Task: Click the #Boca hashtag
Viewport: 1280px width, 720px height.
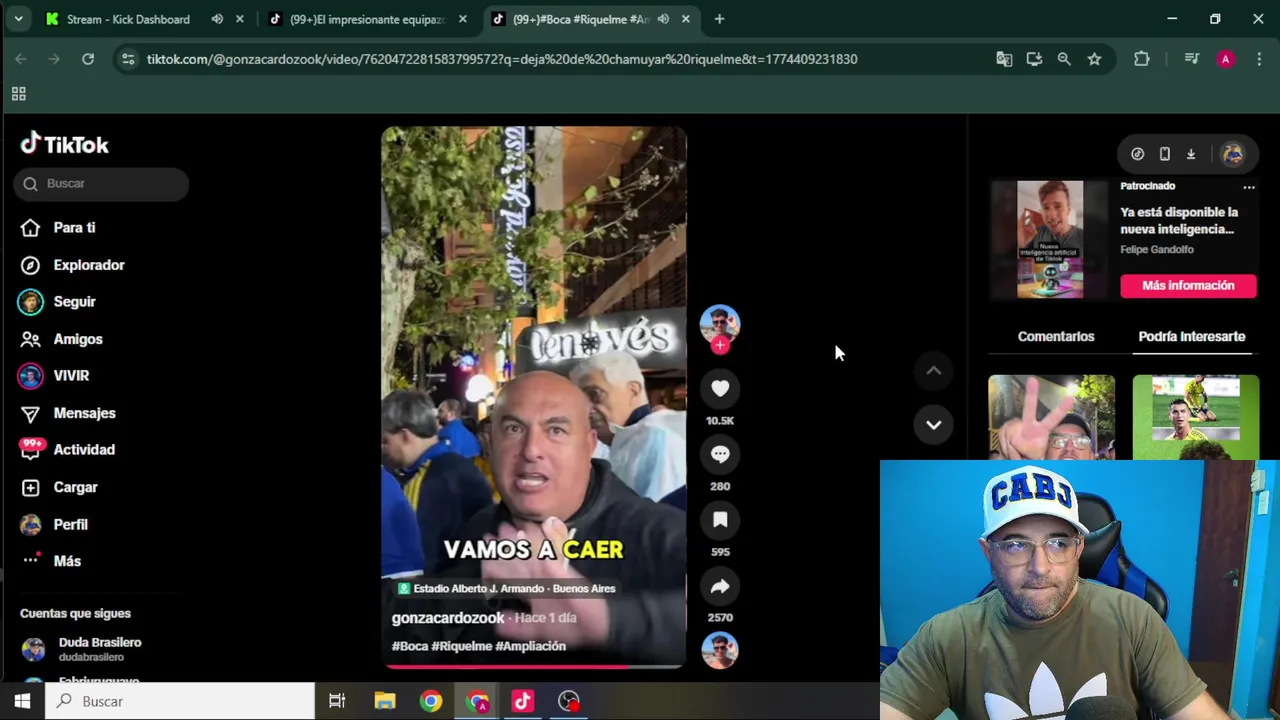Action: click(x=410, y=646)
